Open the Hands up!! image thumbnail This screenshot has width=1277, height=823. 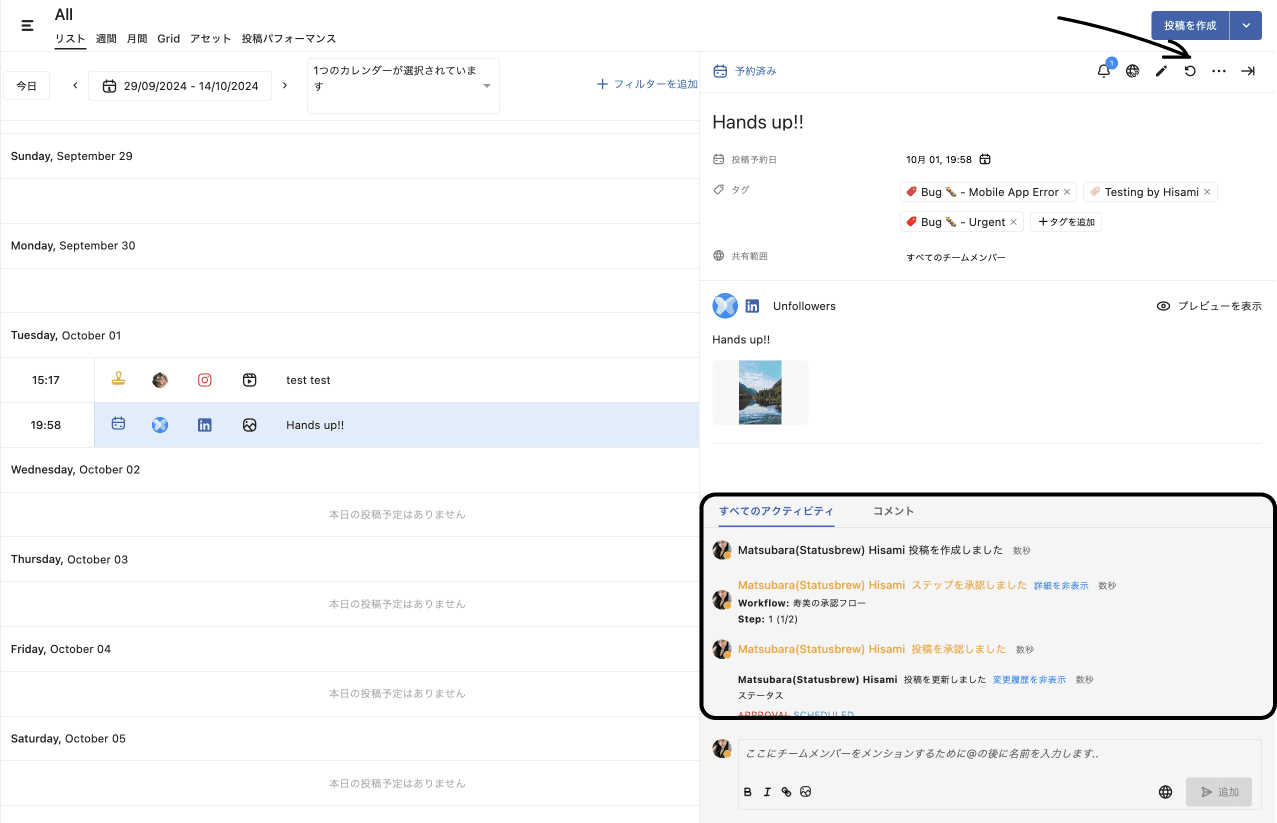tap(760, 393)
